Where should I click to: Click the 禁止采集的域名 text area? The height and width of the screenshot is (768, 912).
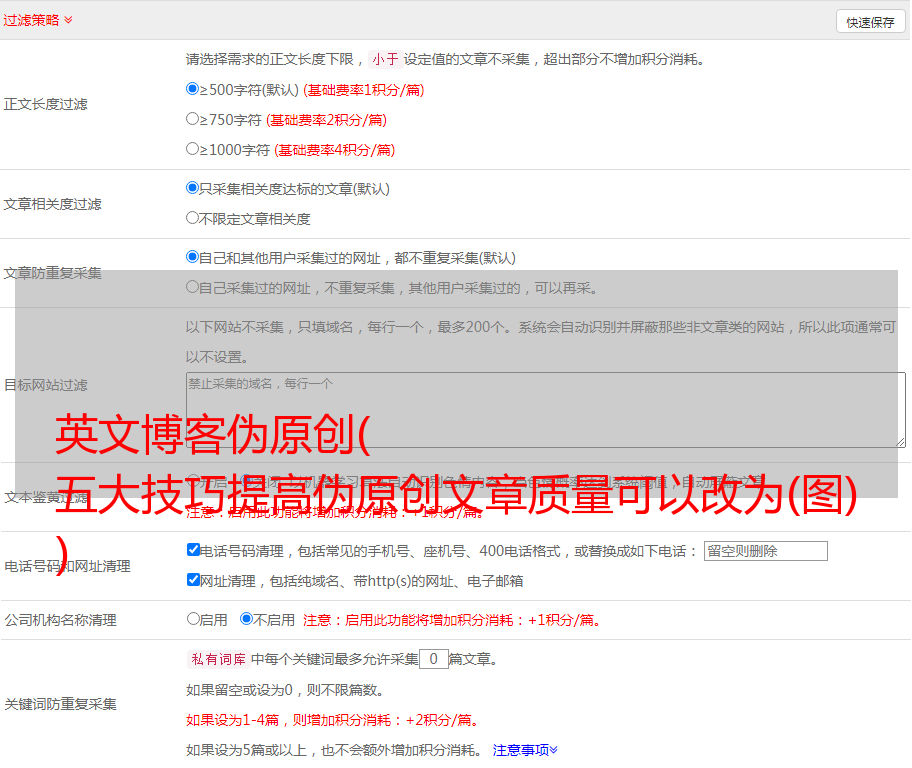click(545, 409)
